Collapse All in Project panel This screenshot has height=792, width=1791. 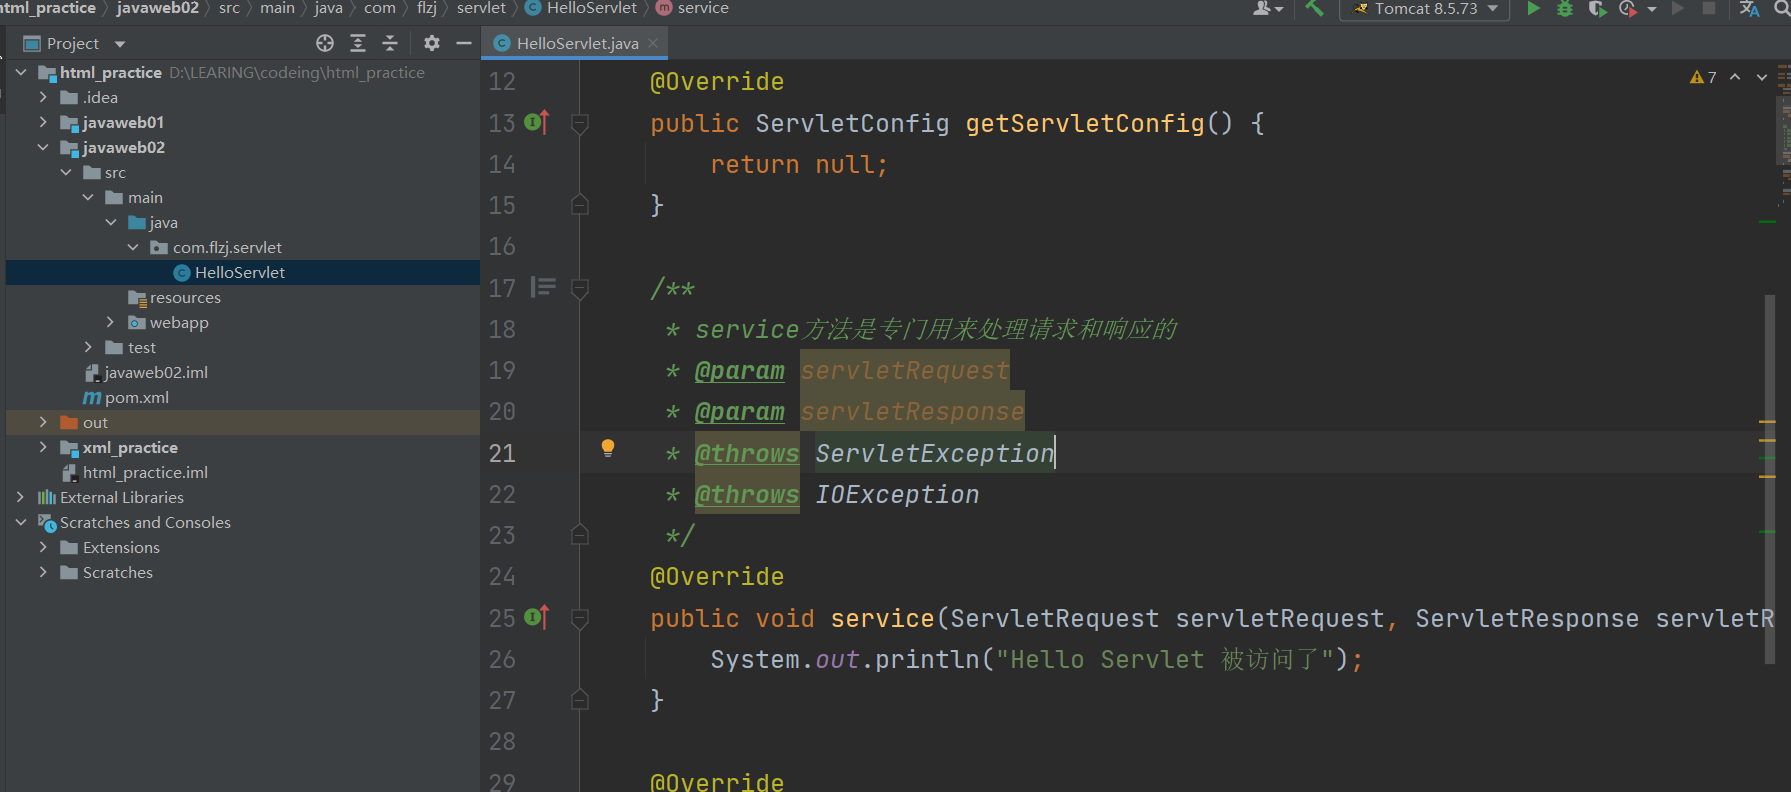tap(390, 43)
